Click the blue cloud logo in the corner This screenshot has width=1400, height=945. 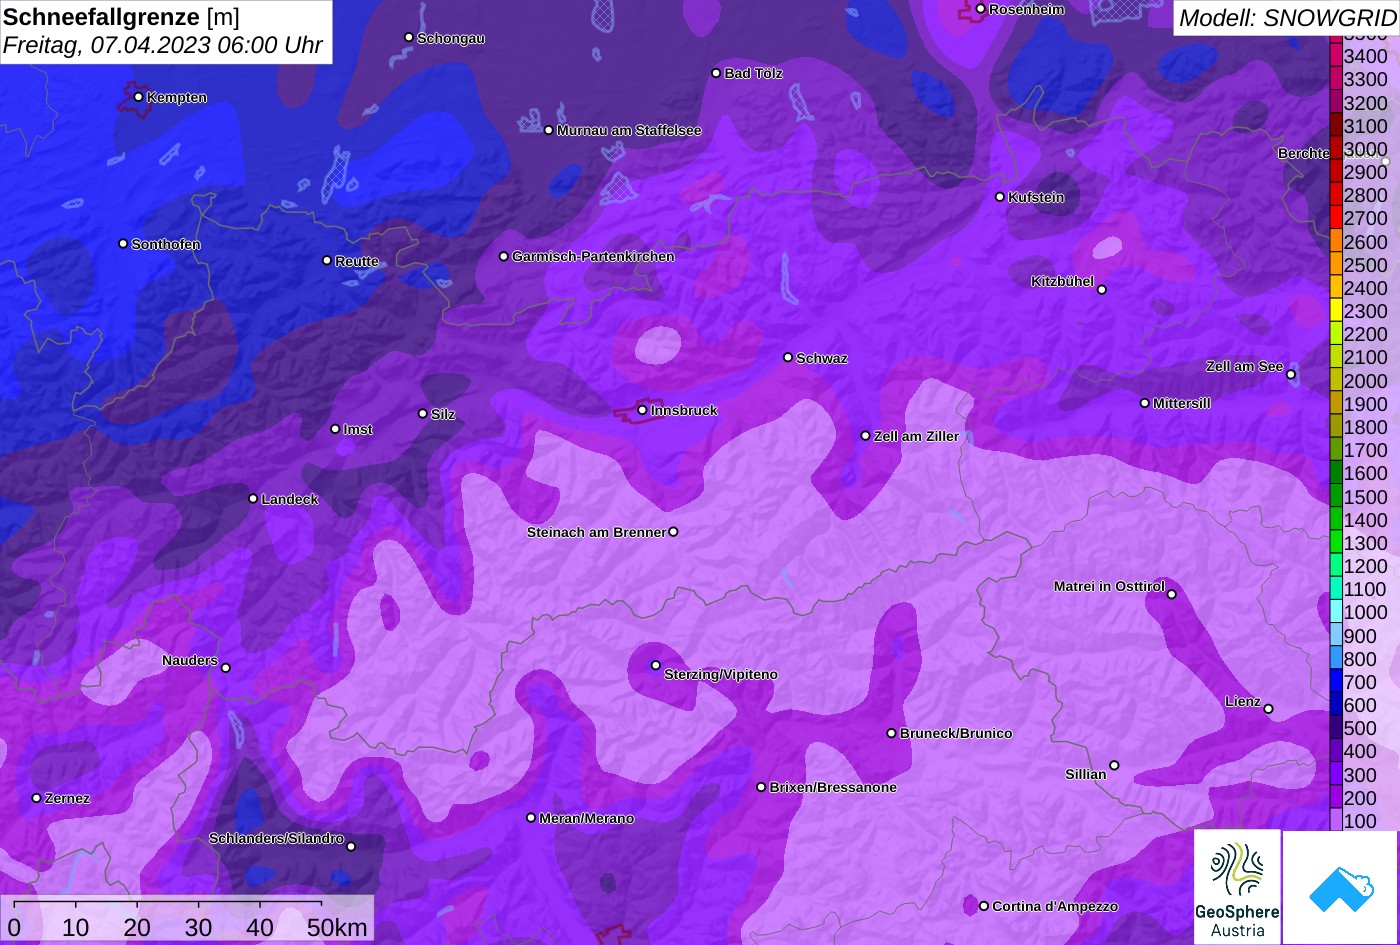tap(1341, 887)
